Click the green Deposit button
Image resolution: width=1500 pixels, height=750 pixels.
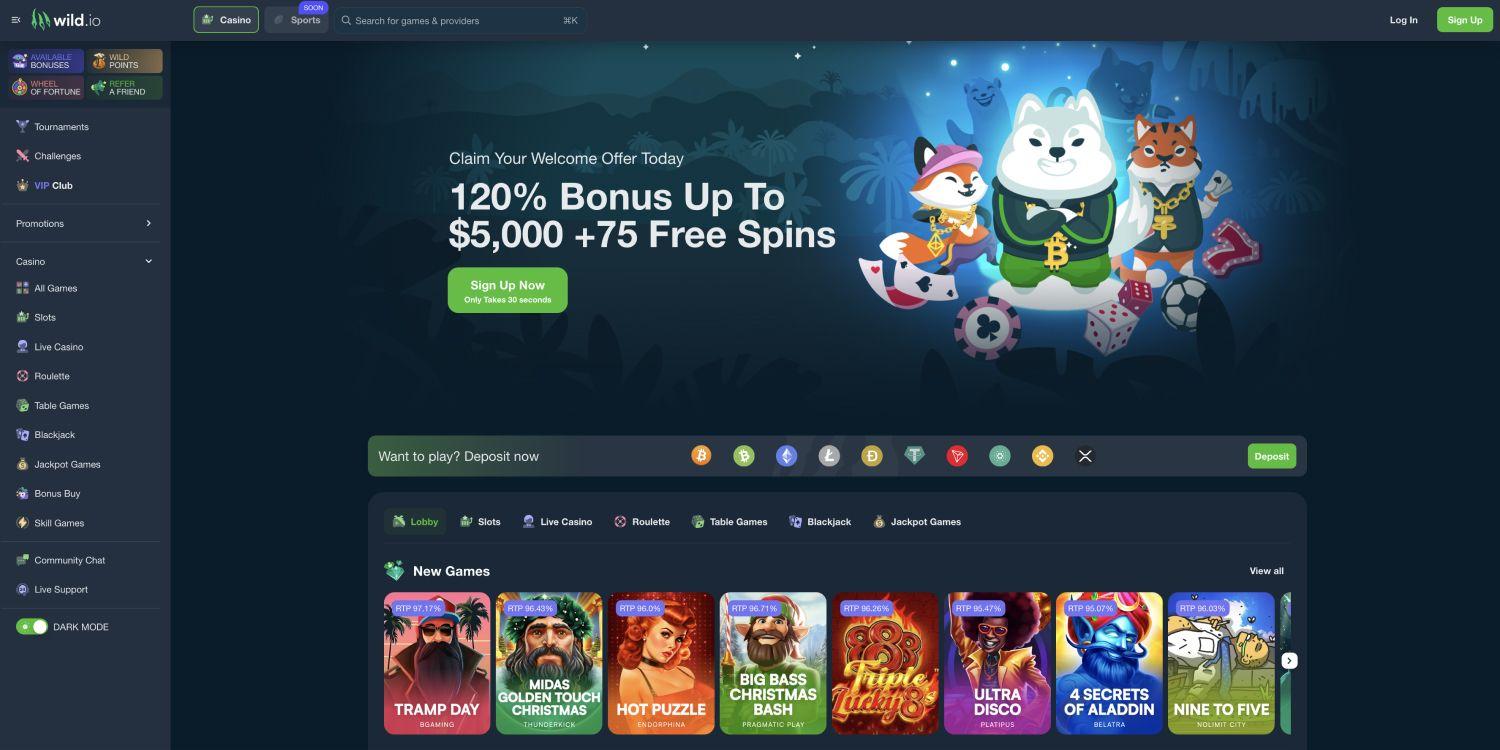(x=1272, y=456)
